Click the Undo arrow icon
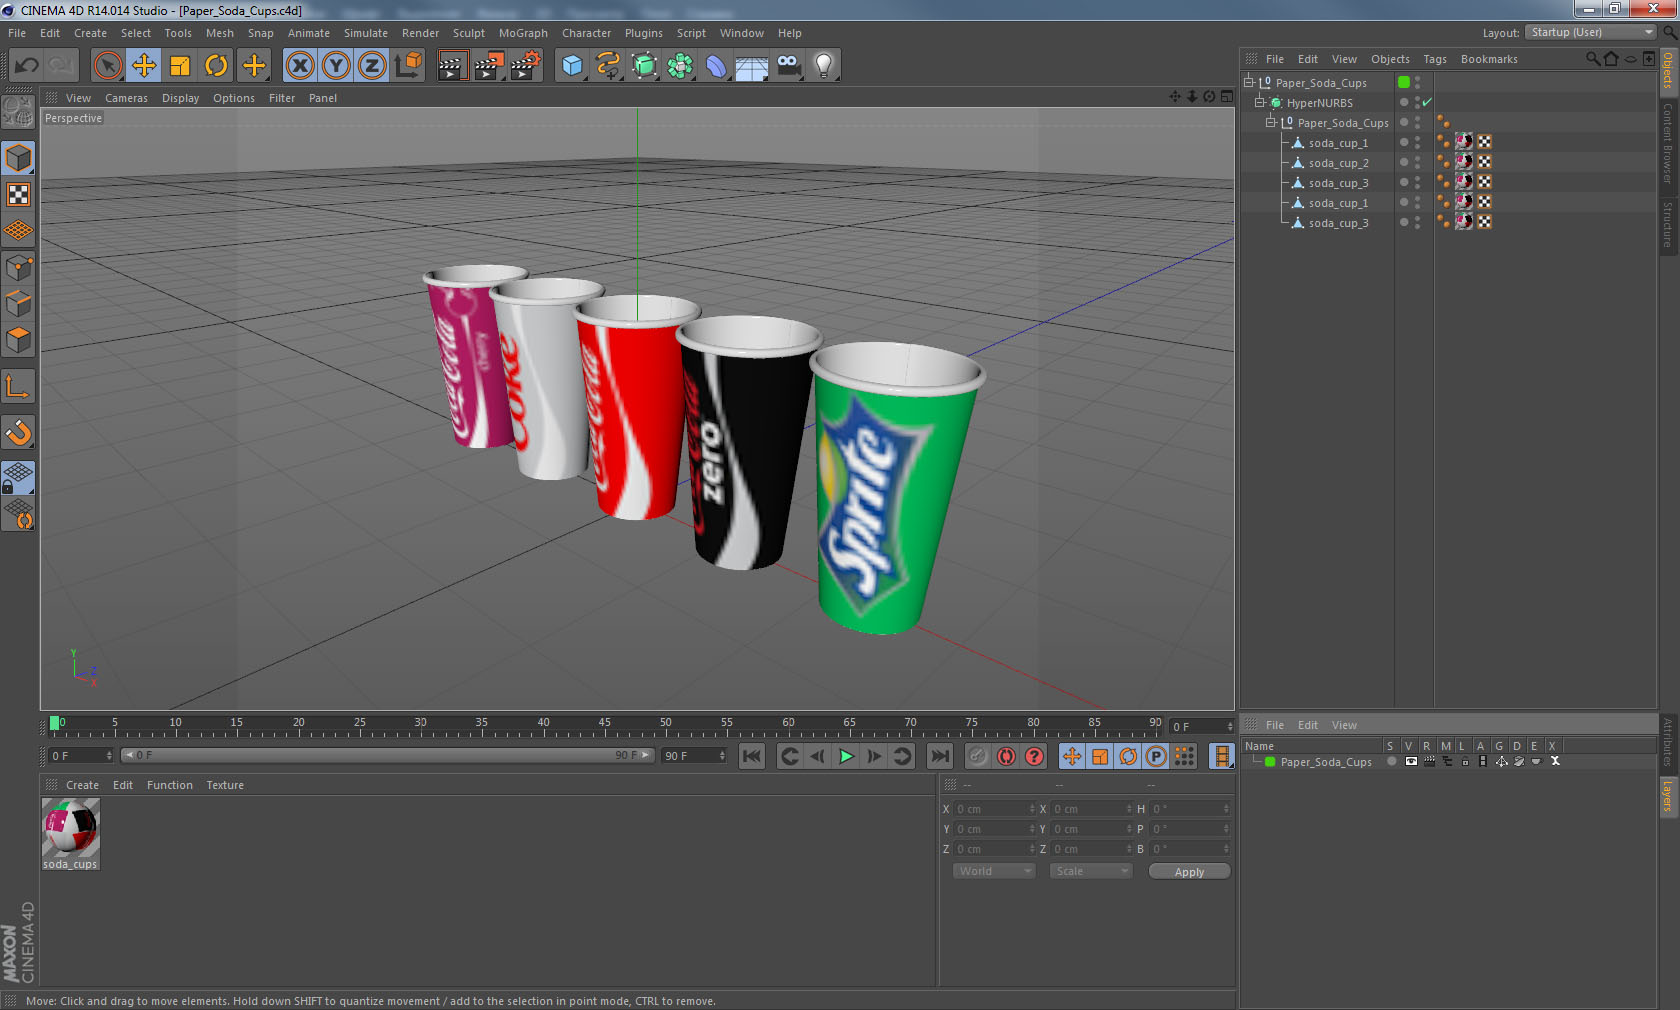Image resolution: width=1680 pixels, height=1010 pixels. tap(27, 66)
